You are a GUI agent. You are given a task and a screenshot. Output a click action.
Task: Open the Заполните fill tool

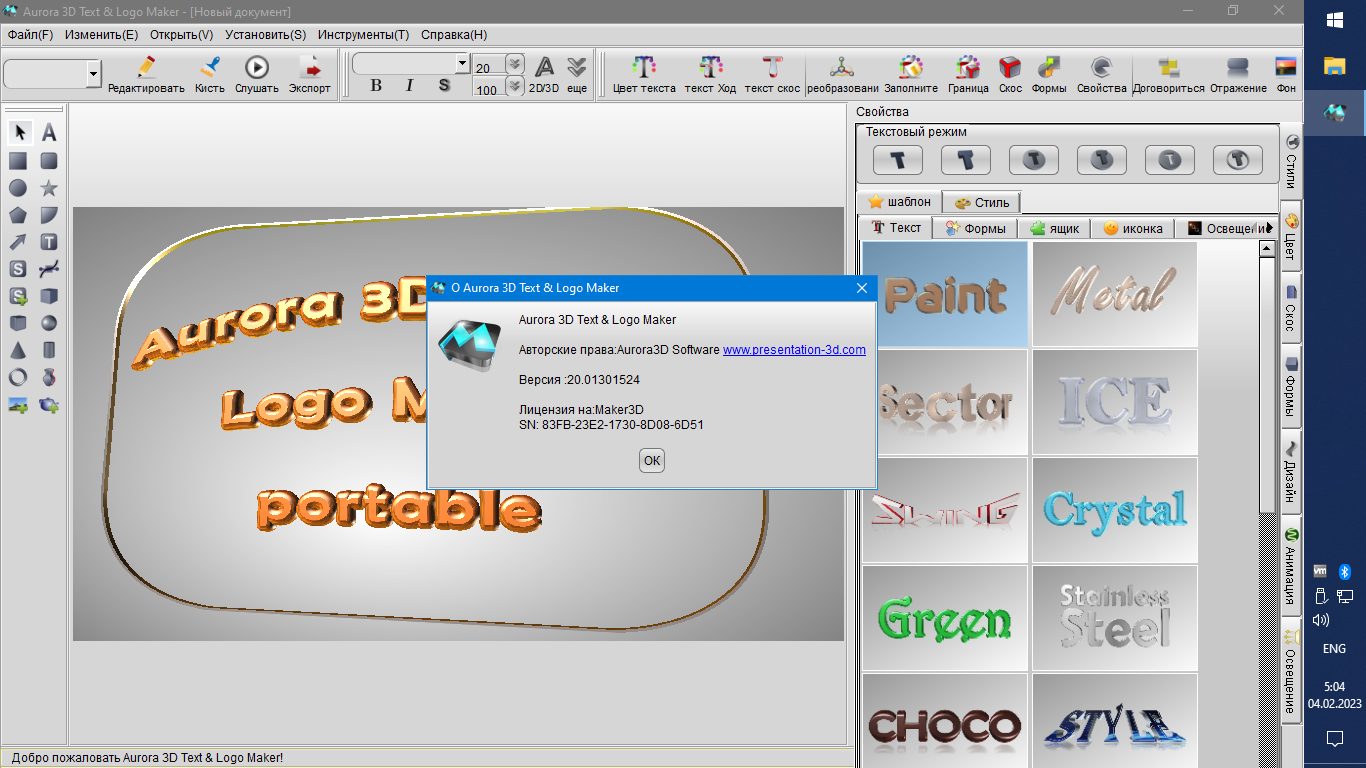(x=910, y=75)
